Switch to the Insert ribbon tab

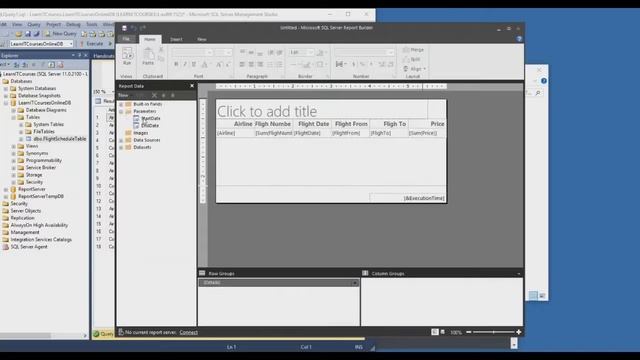[176, 39]
